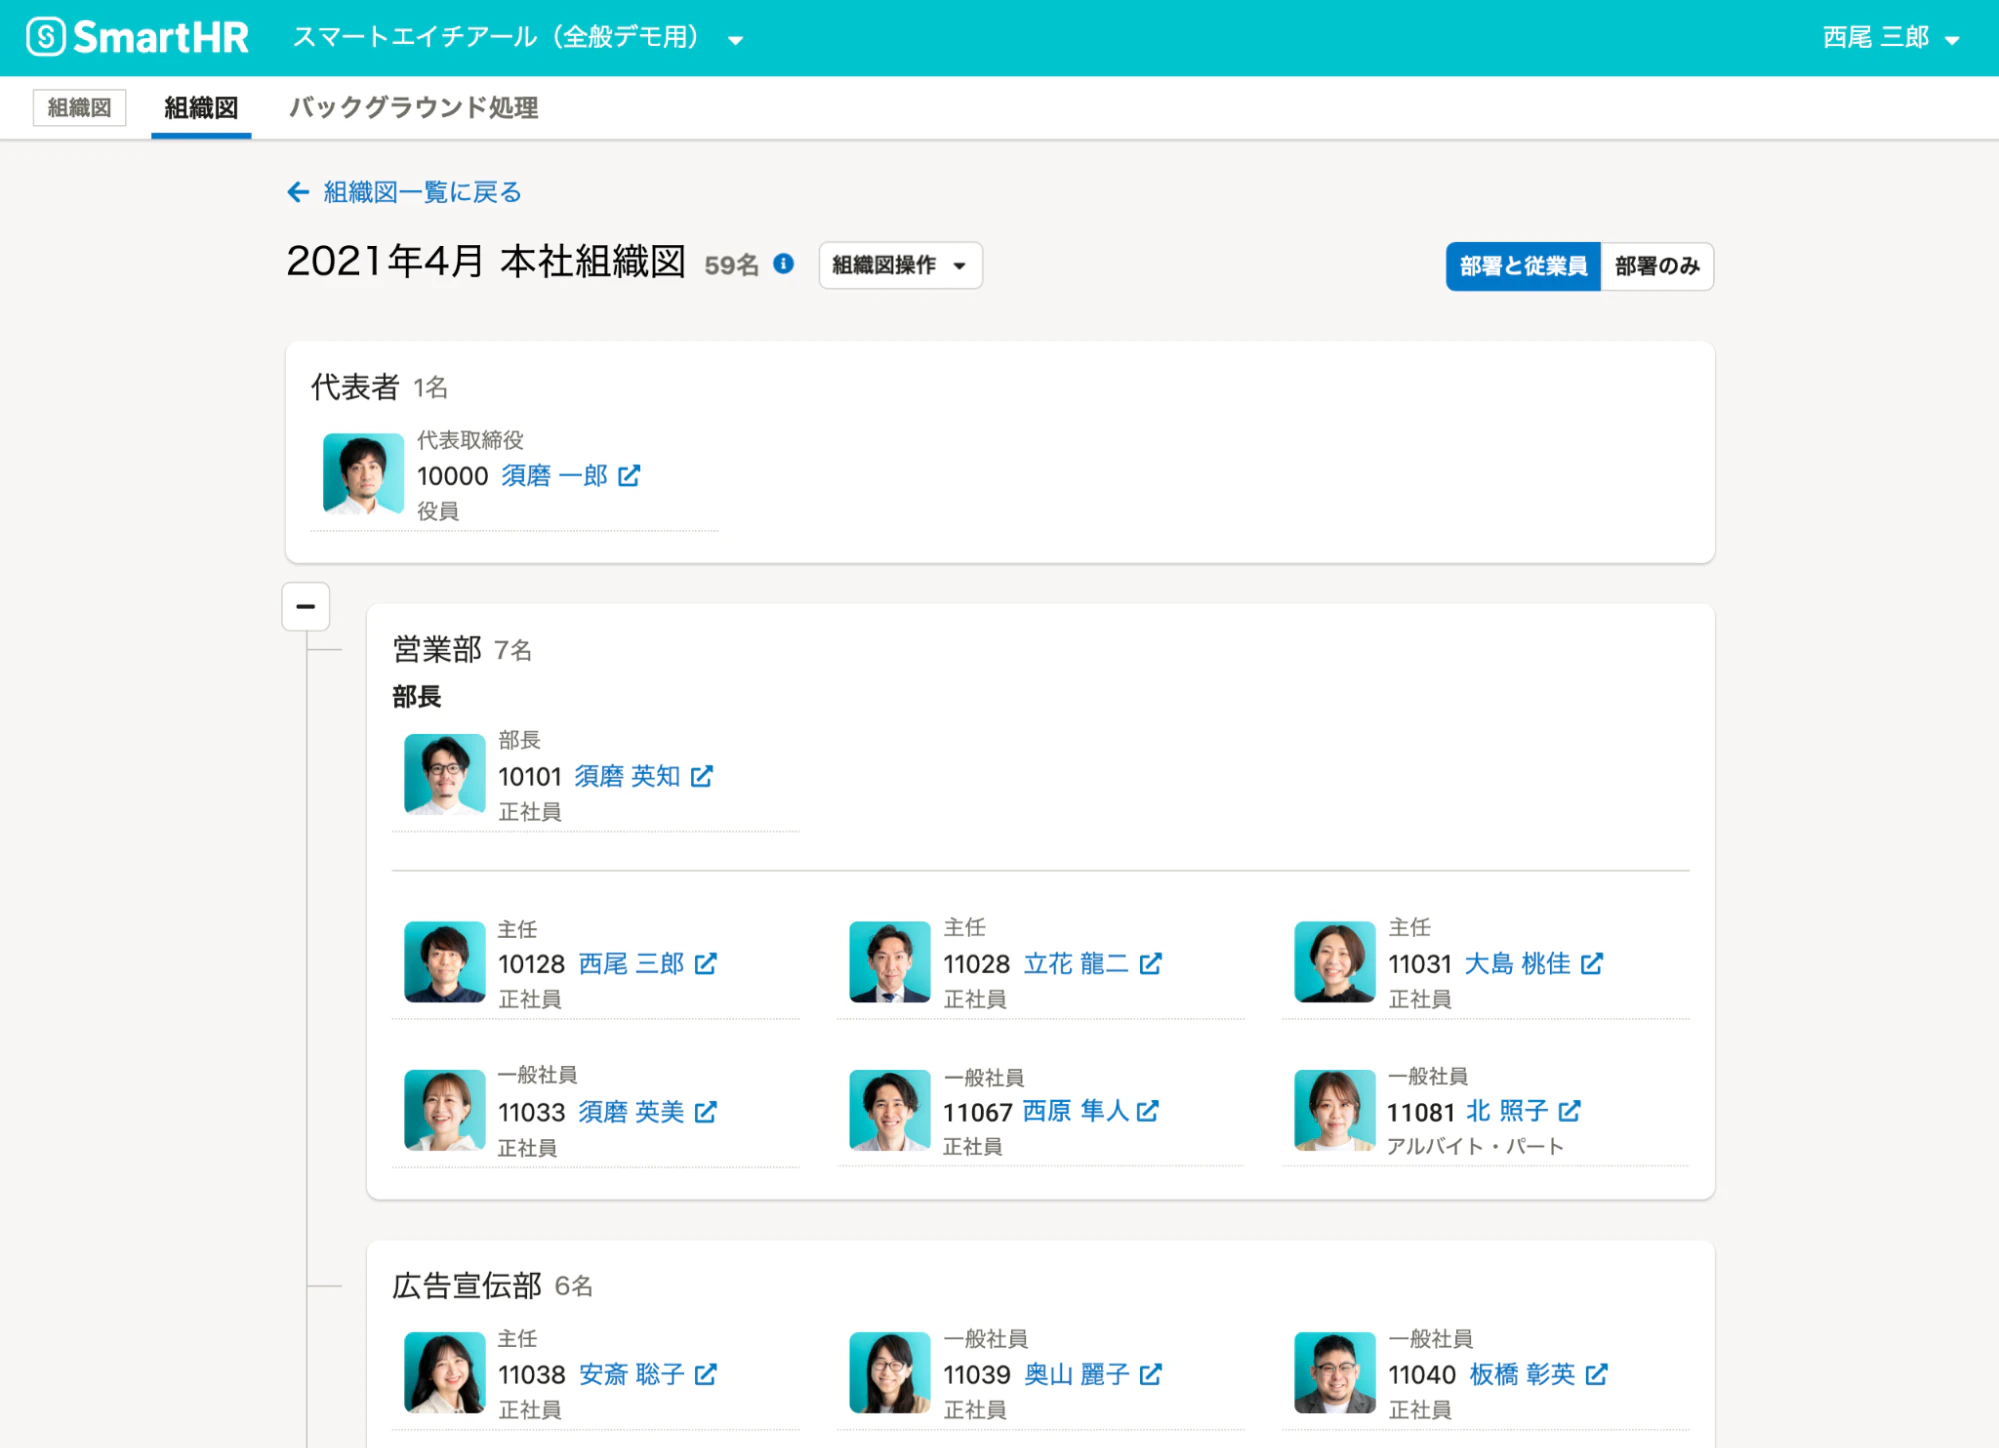The width and height of the screenshot is (1999, 1448).
Task: Click the アルバイト・パート employment label
Action: point(1475,1147)
